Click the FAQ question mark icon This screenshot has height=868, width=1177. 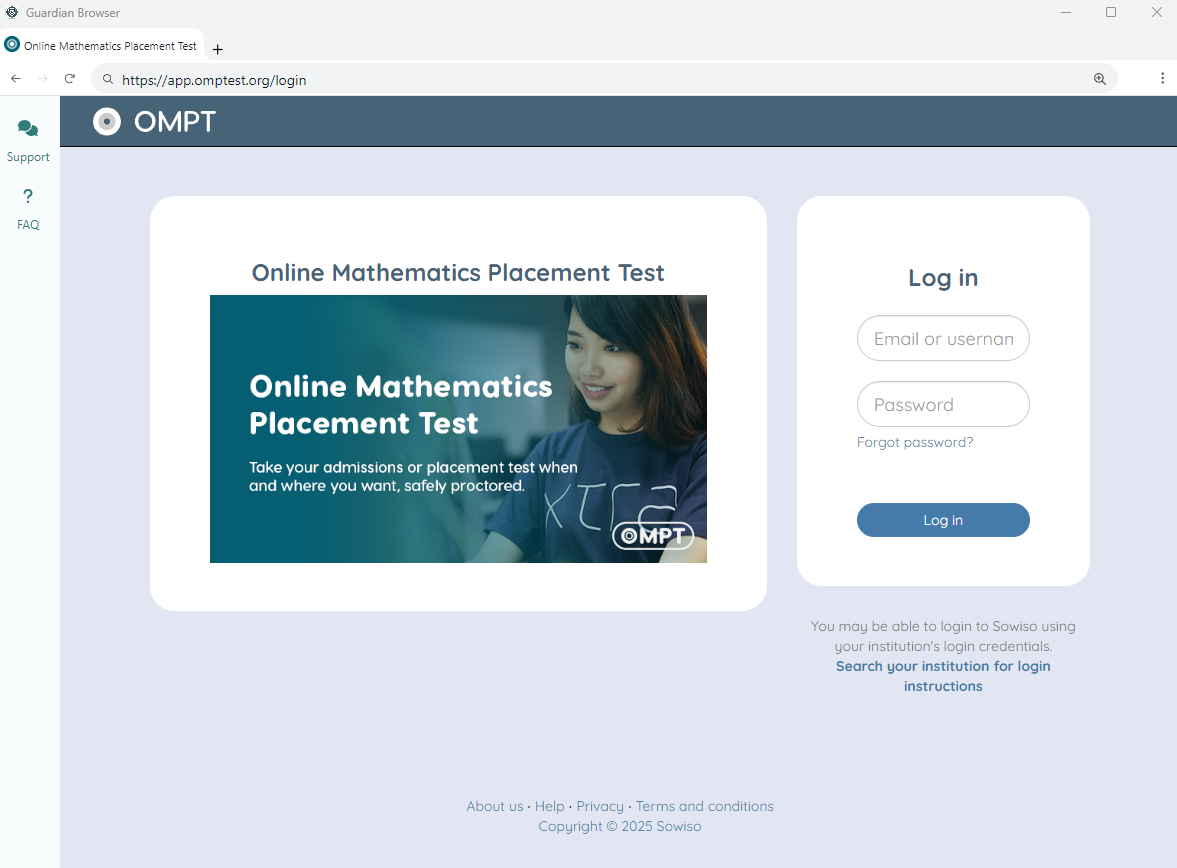click(27, 196)
